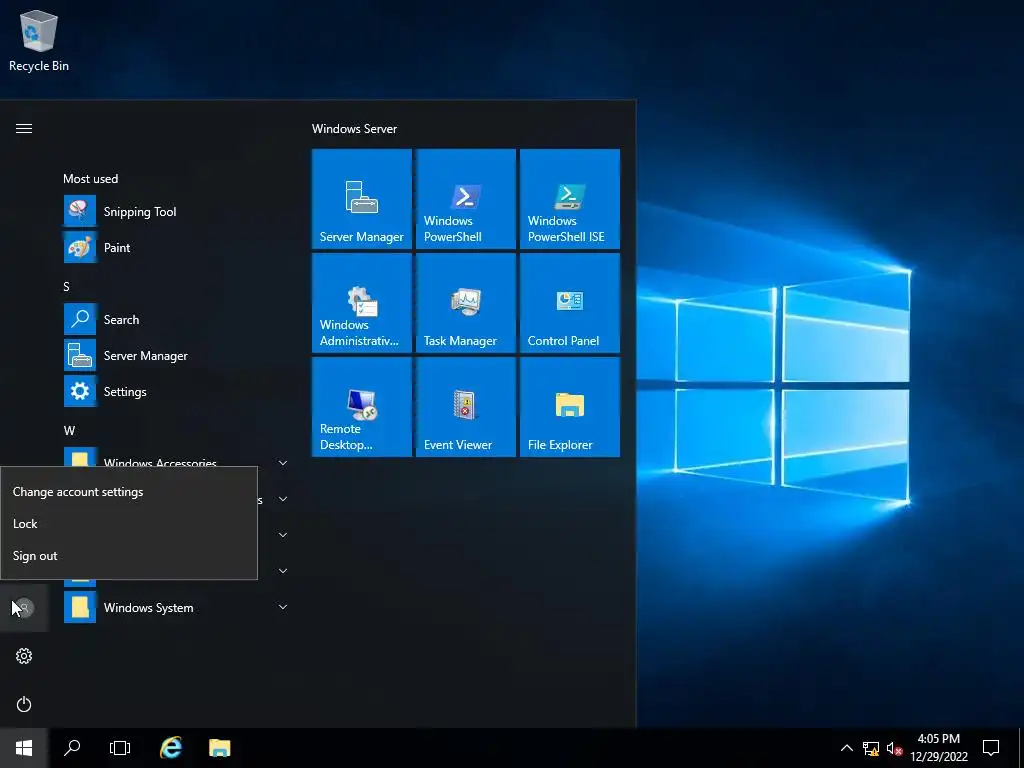
Task: Open the Windows PowerShell ISE tile
Action: click(569, 199)
